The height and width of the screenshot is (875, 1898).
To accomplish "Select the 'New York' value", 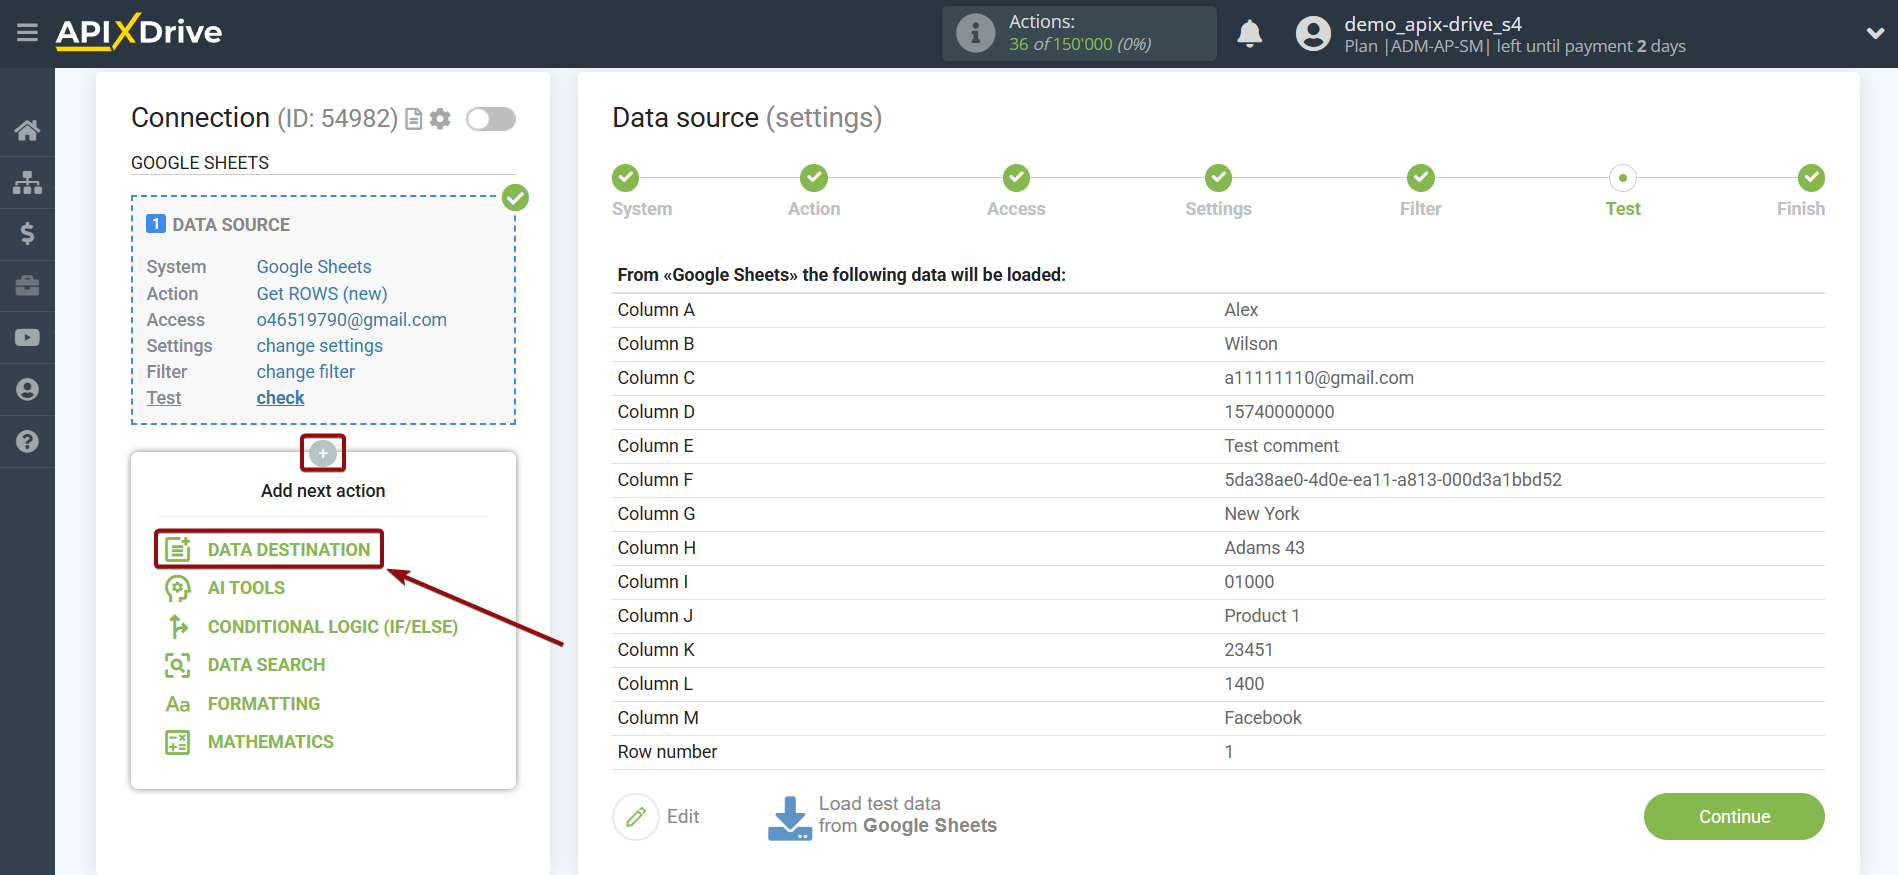I will tap(1262, 514).
